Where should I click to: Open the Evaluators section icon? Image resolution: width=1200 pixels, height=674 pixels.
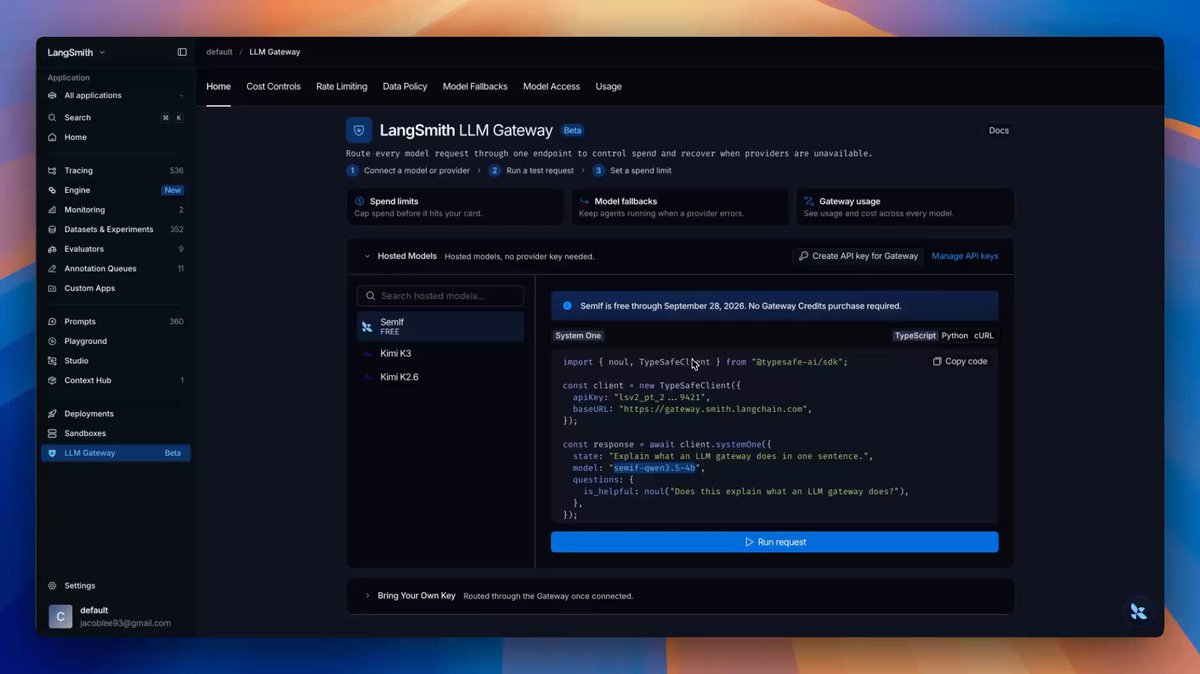[53, 249]
